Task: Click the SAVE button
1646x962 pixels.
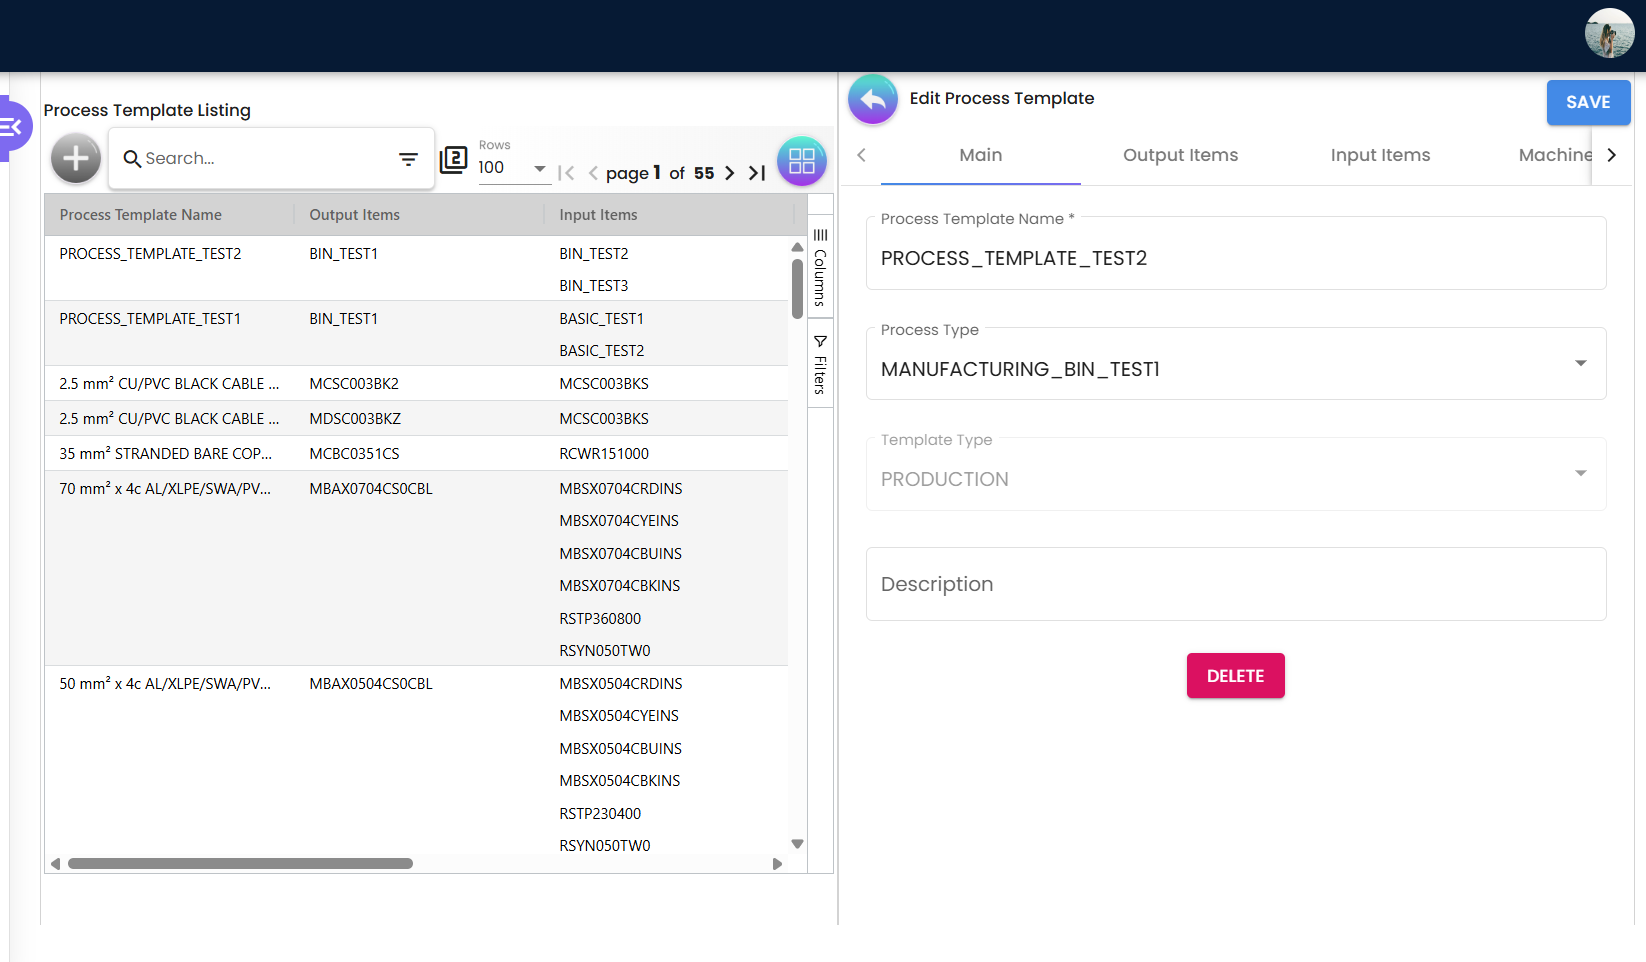Action: [1587, 102]
